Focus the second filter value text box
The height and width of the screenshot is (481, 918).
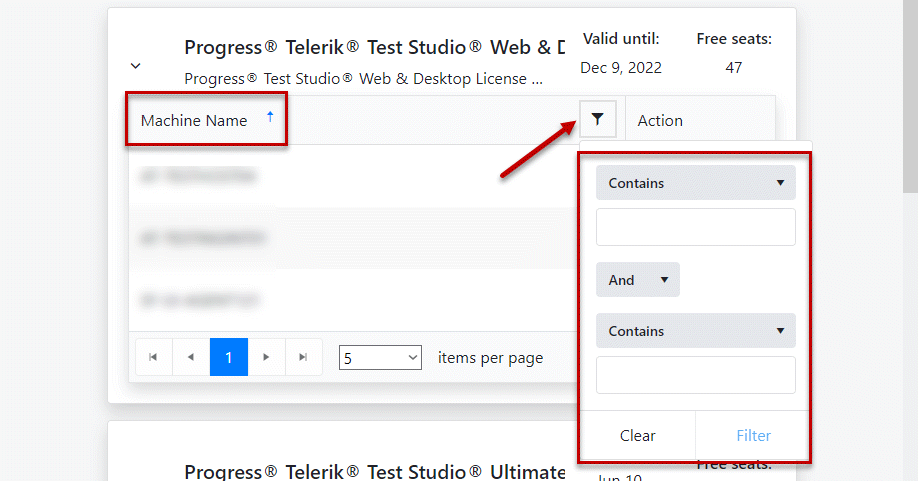(x=696, y=375)
